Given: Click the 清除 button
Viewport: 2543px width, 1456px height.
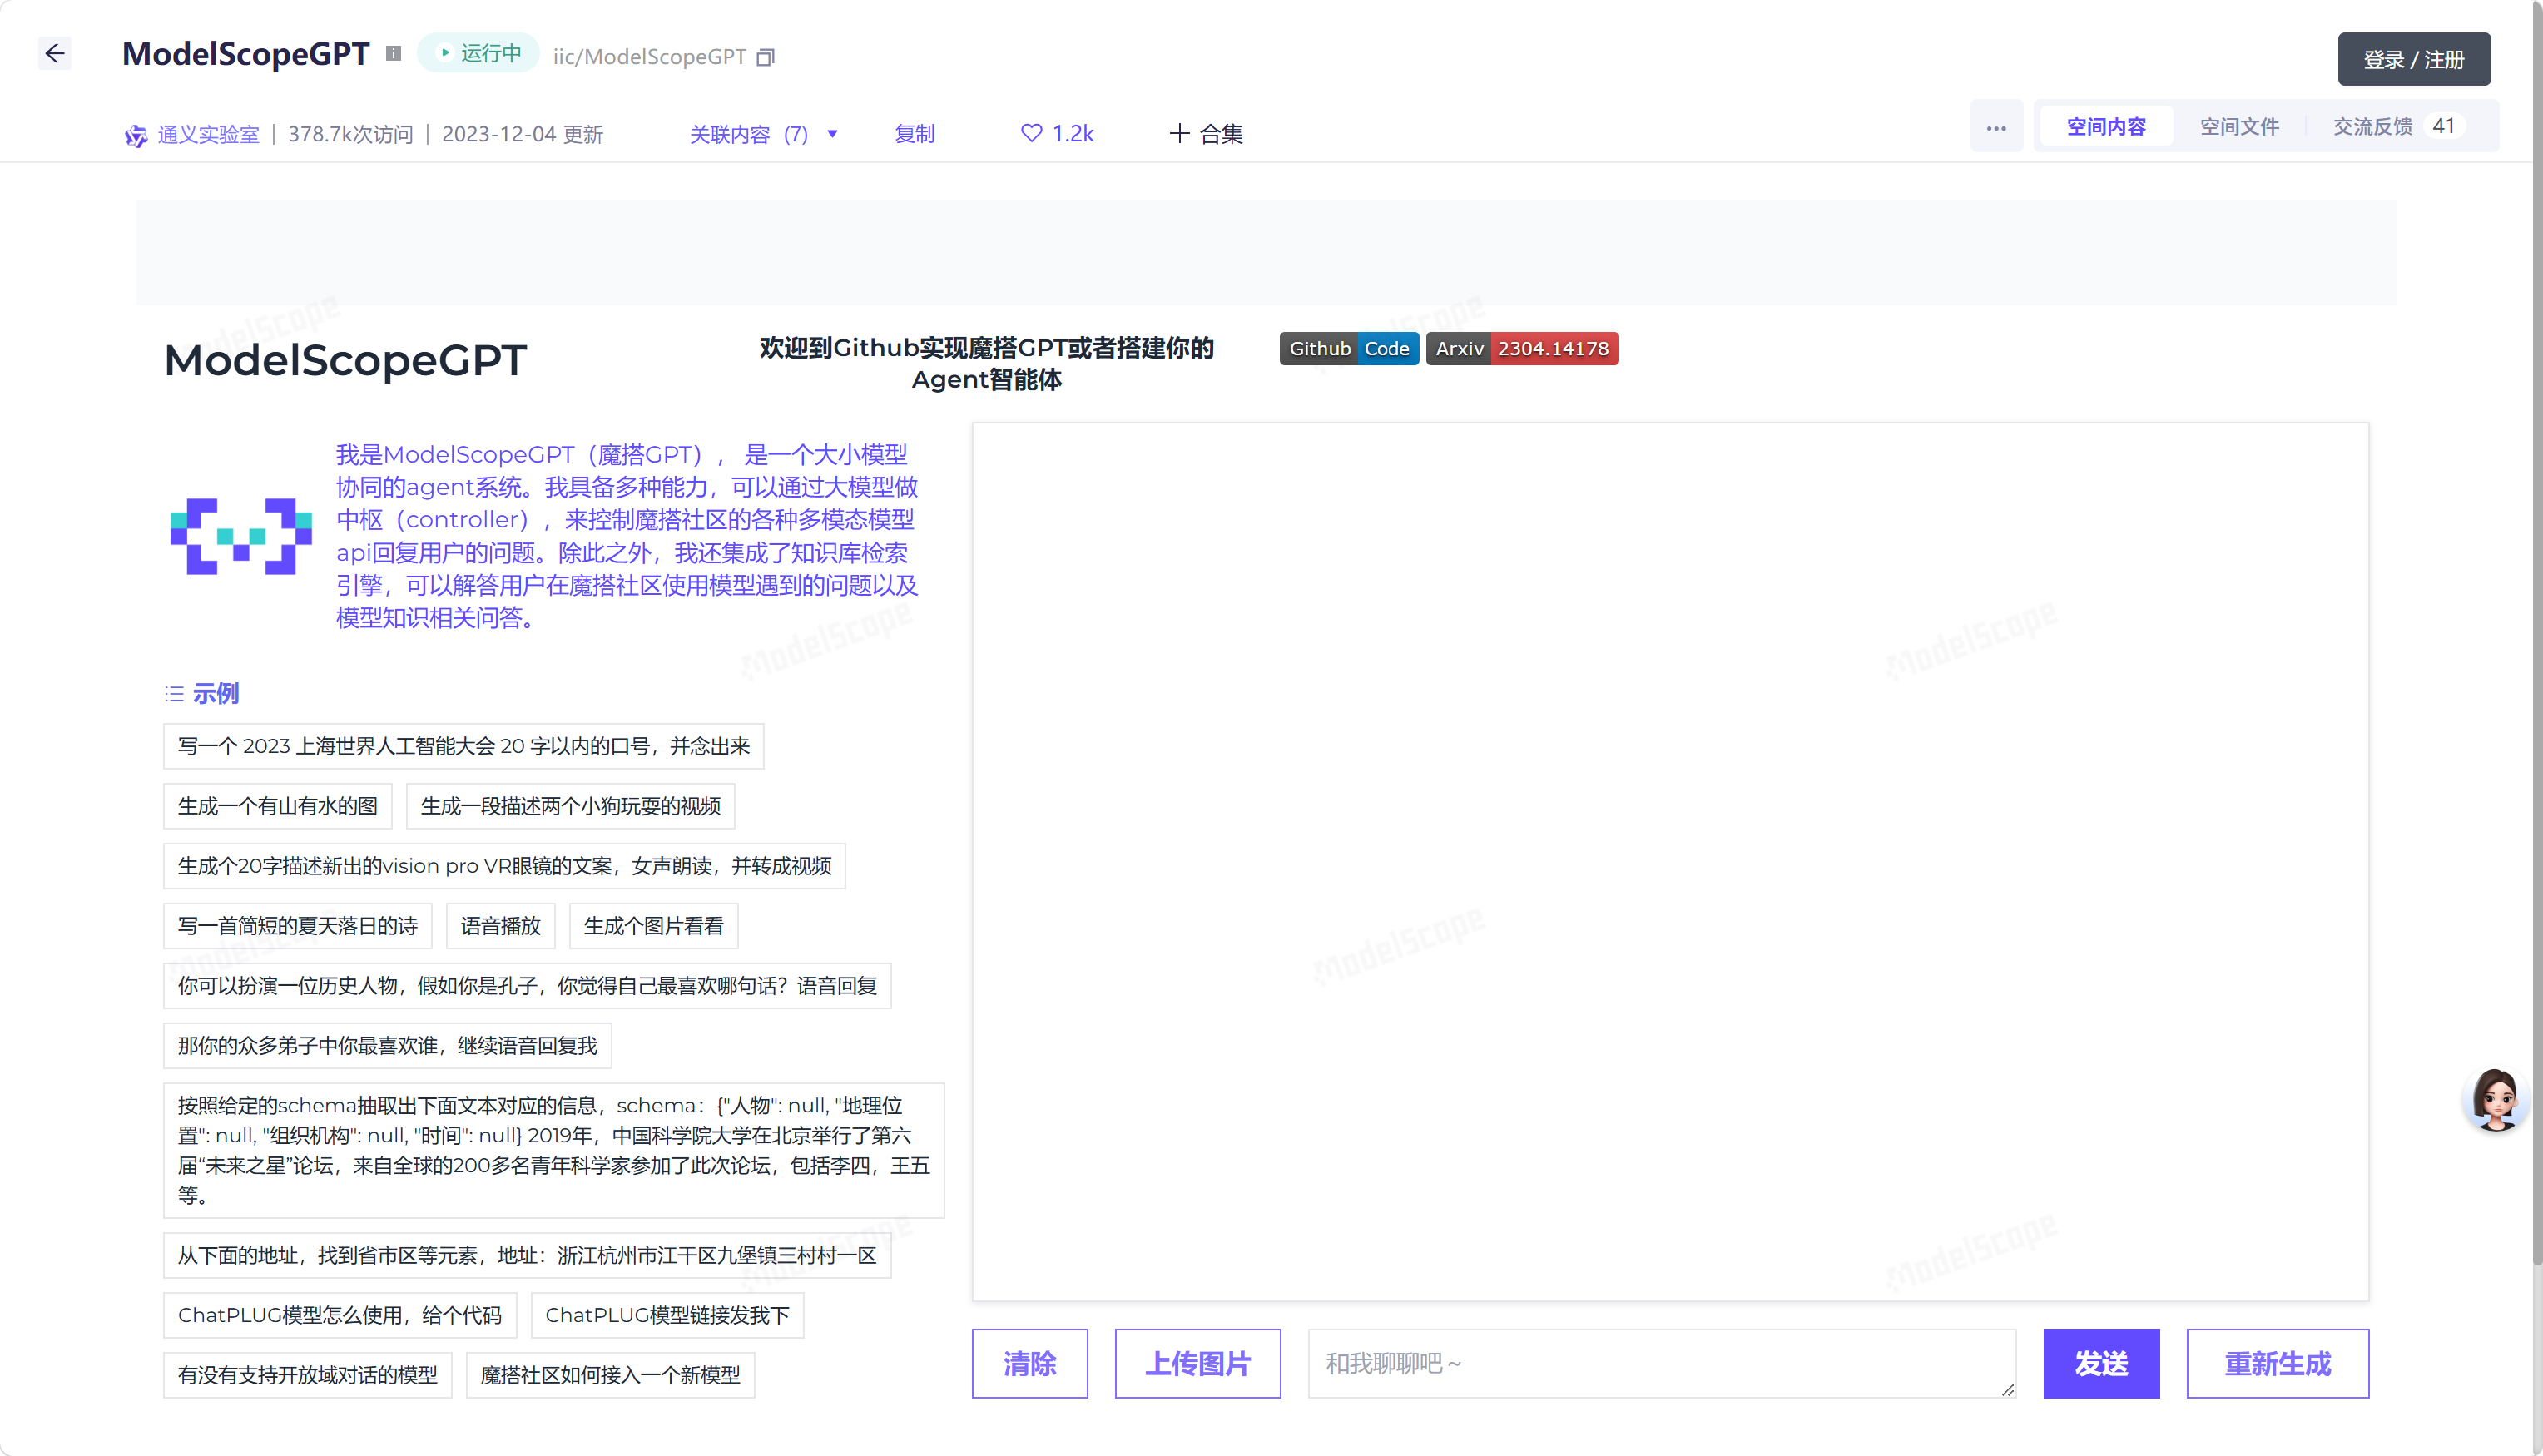Looking at the screenshot, I should tap(1029, 1363).
